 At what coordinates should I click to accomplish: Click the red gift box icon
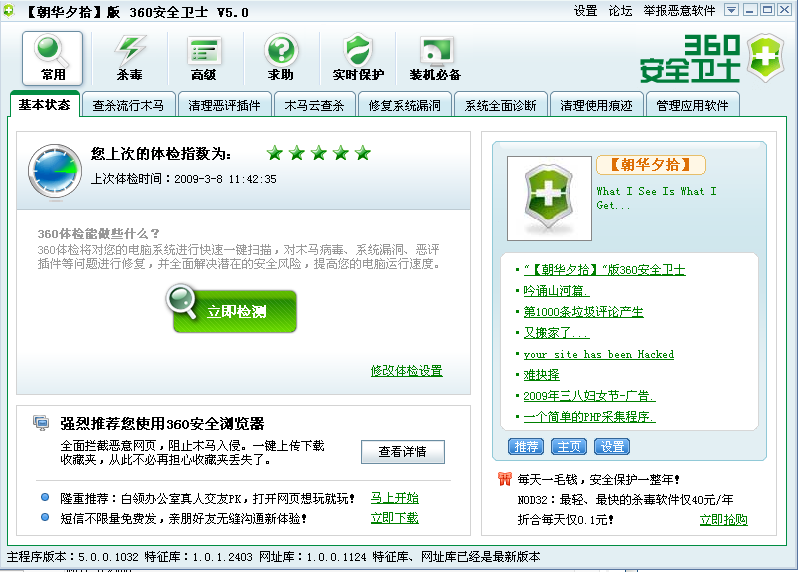click(x=504, y=479)
